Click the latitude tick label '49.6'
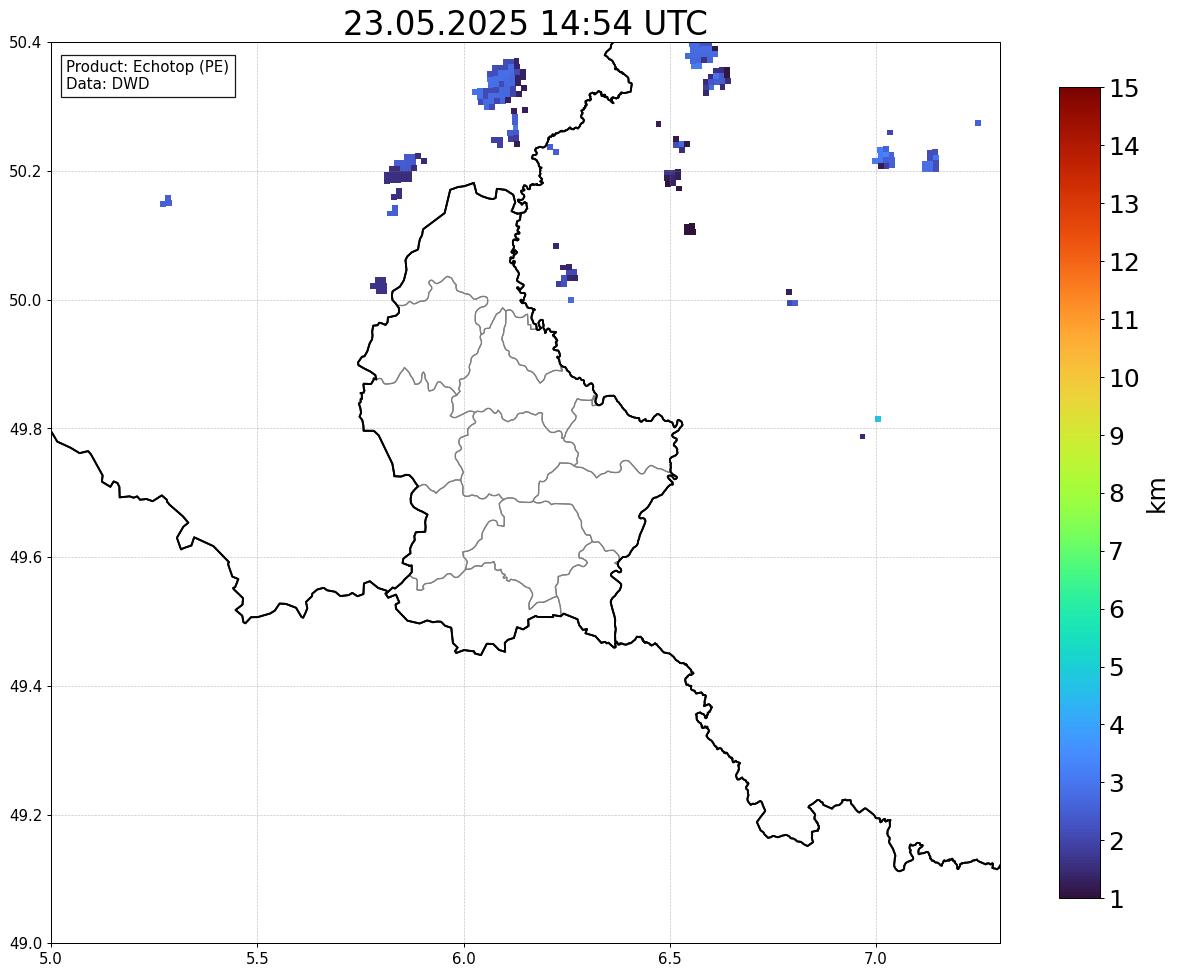 pos(24,557)
